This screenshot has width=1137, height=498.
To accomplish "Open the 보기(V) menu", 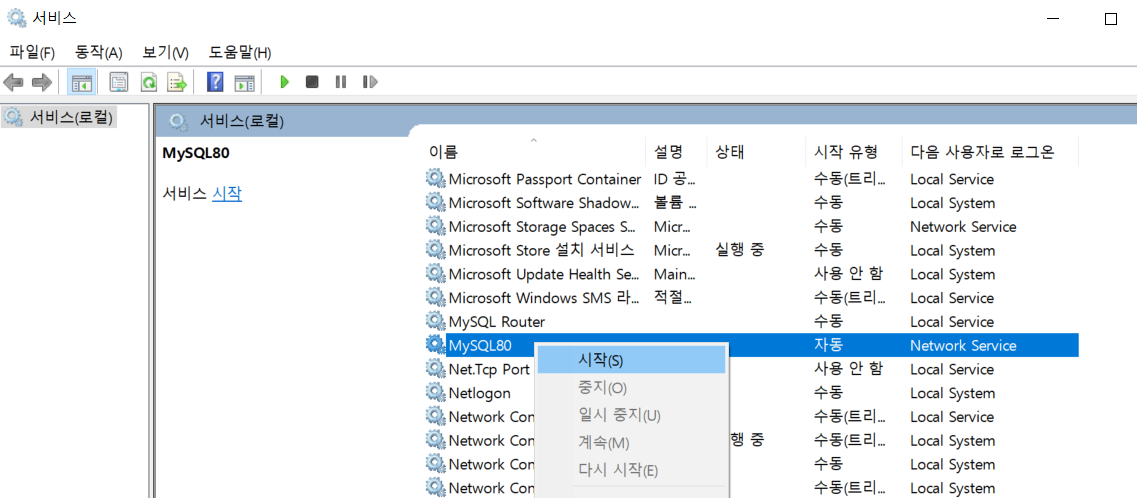I will coord(165,52).
